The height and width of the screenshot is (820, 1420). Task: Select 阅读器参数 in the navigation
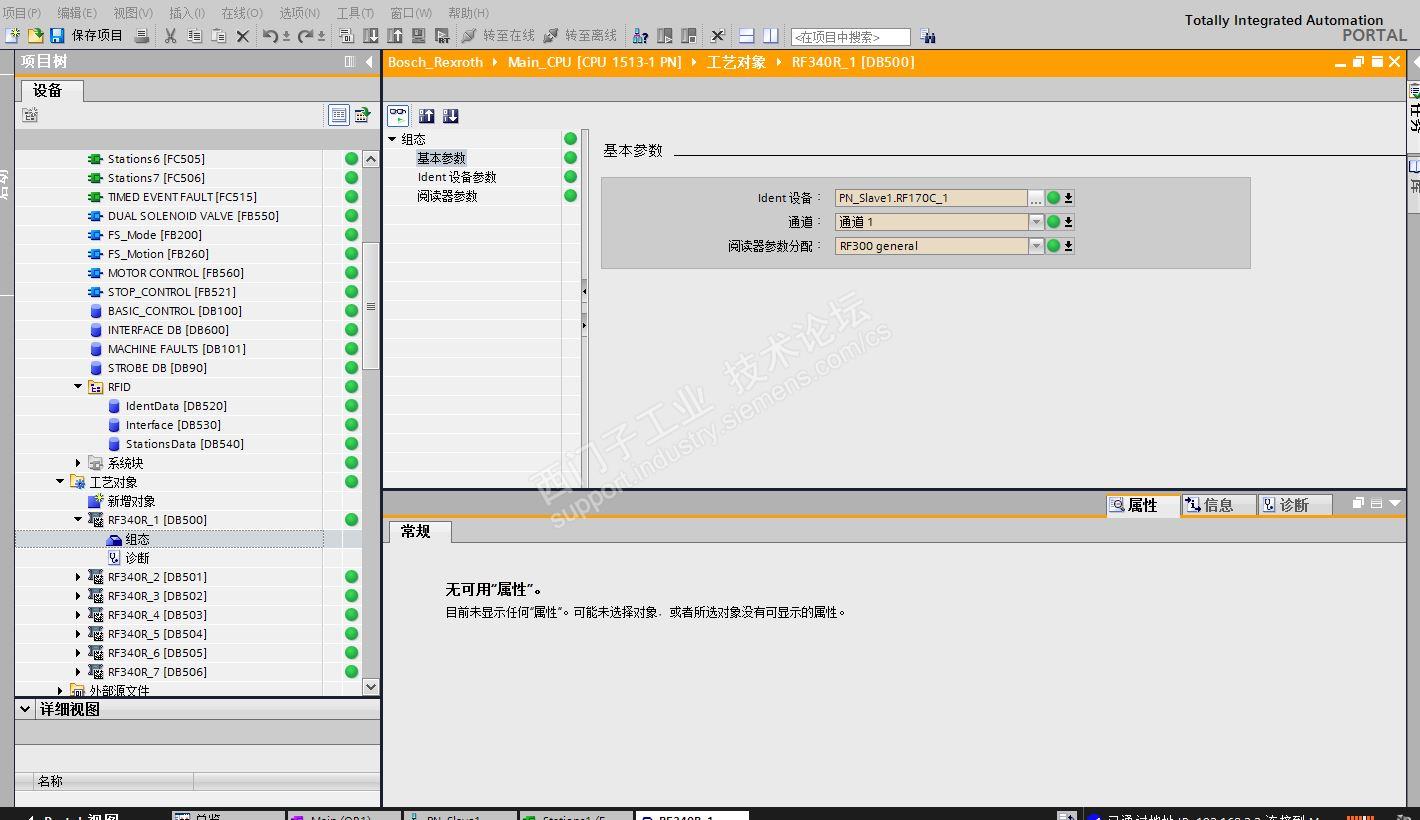click(x=447, y=196)
